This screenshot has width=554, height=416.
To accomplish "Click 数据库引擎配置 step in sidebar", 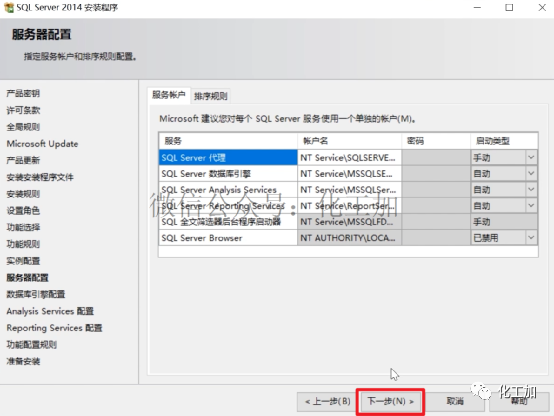I will point(36,294).
